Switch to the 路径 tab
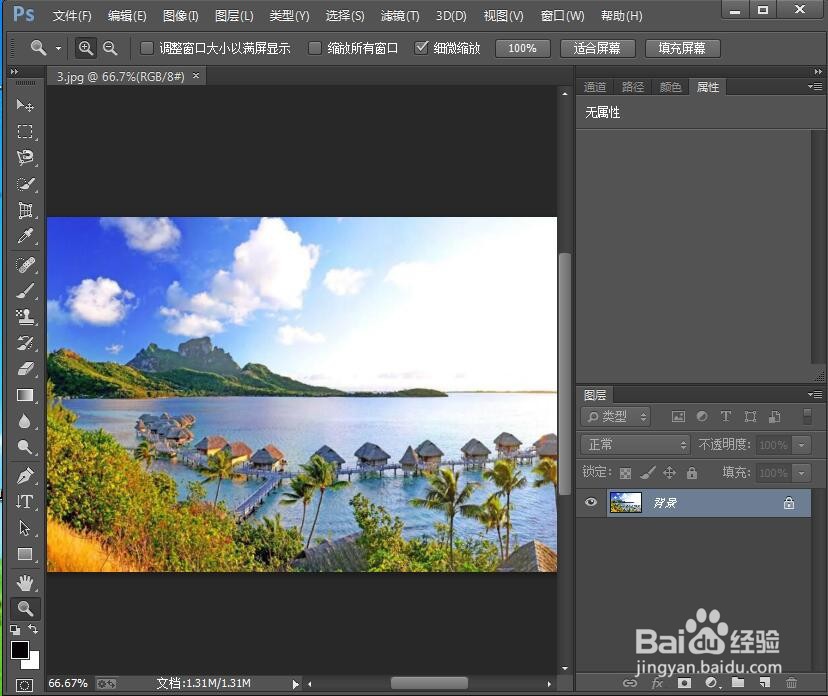This screenshot has height=696, width=828. click(633, 87)
